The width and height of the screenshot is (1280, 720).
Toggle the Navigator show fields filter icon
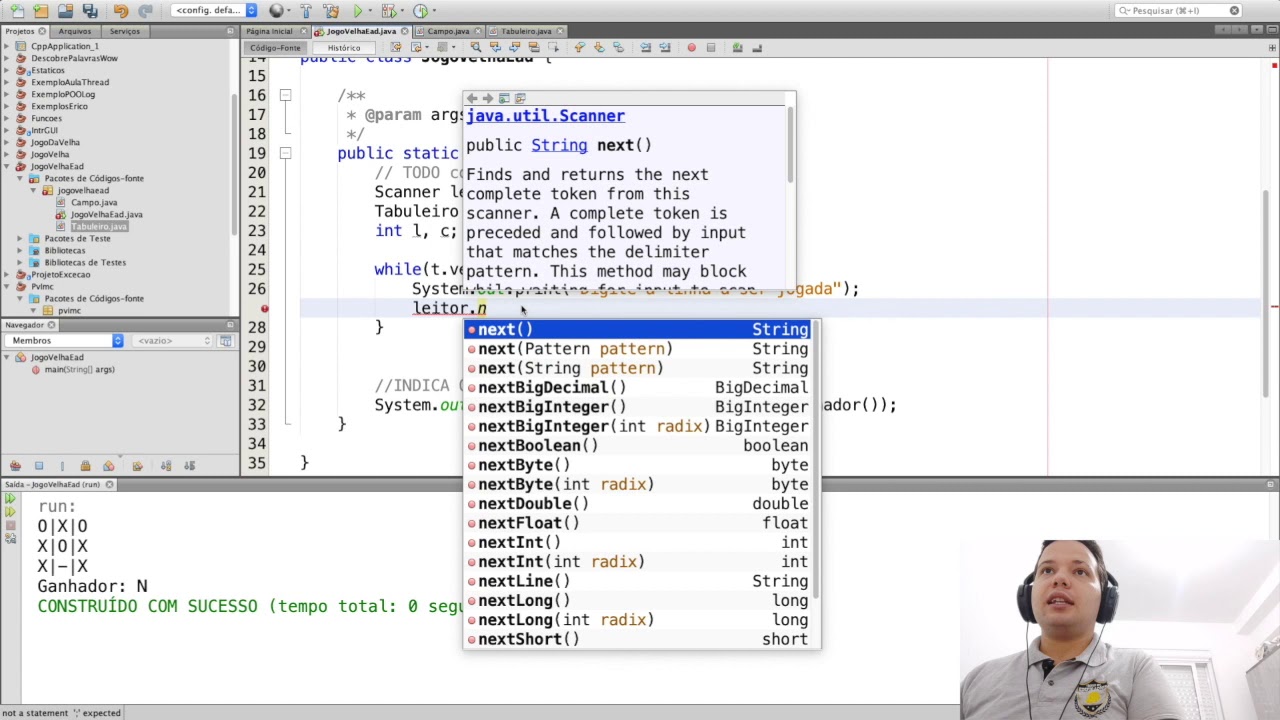39,466
